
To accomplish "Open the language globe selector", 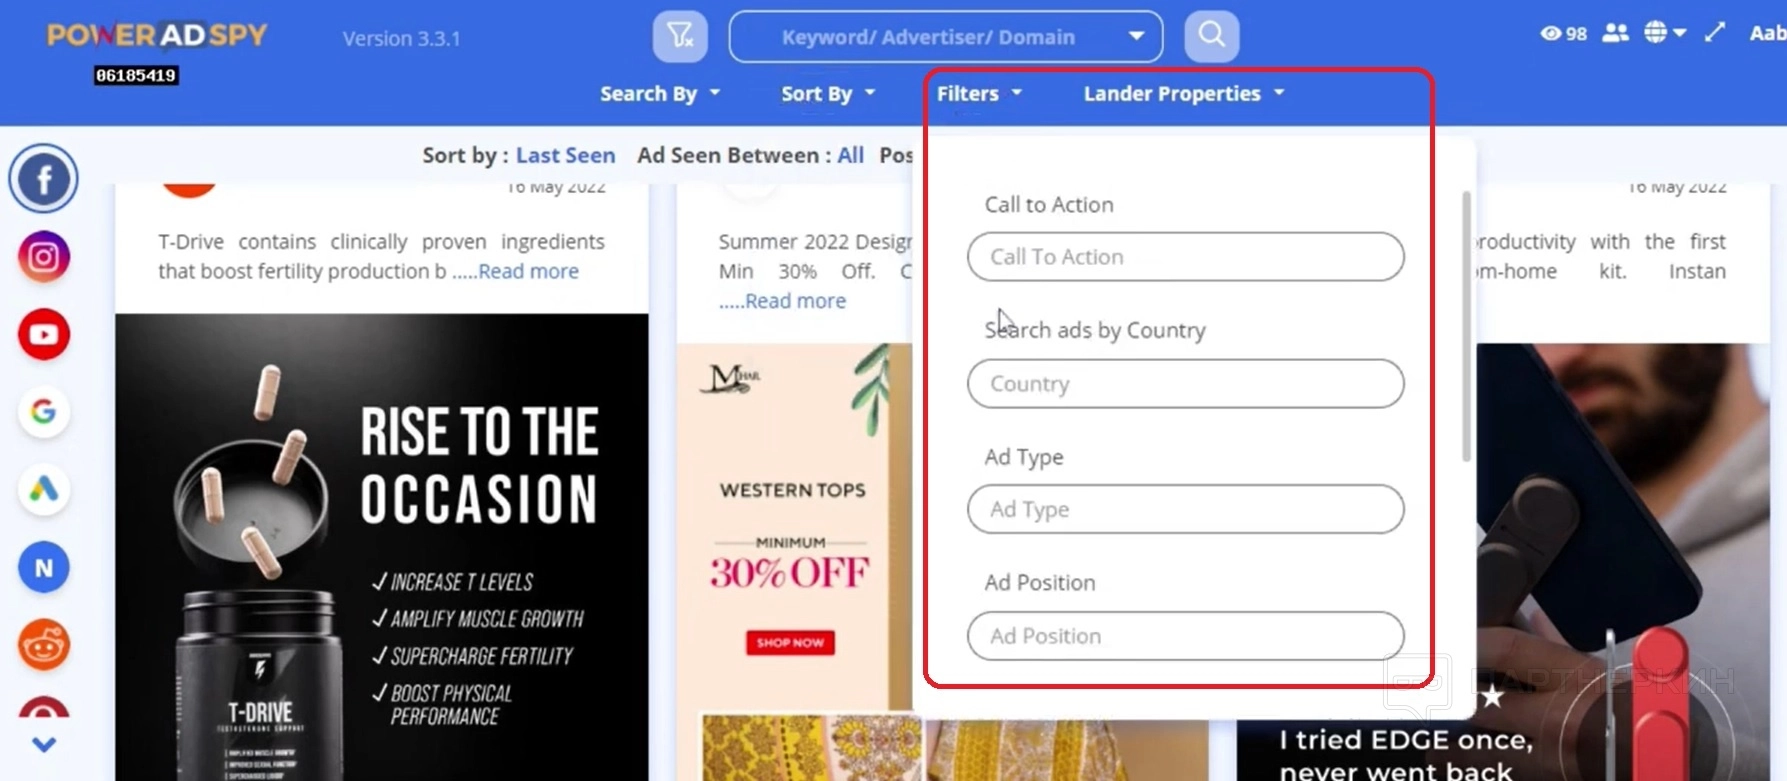I will tap(1664, 33).
